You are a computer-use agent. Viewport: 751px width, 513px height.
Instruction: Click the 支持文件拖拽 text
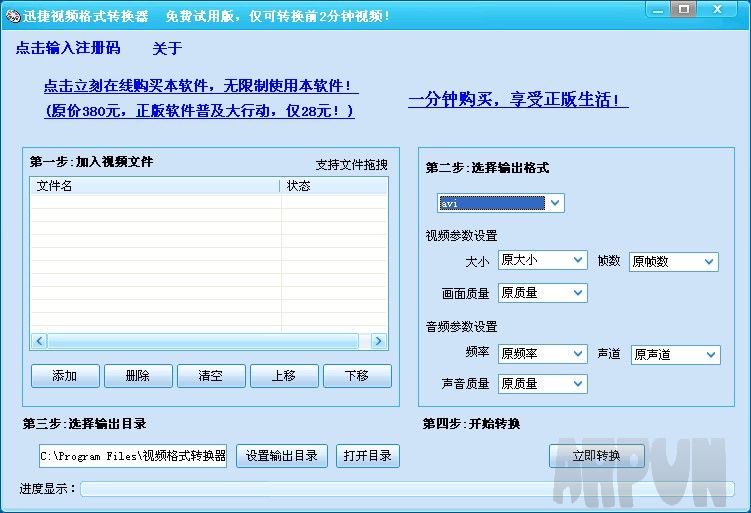click(351, 165)
